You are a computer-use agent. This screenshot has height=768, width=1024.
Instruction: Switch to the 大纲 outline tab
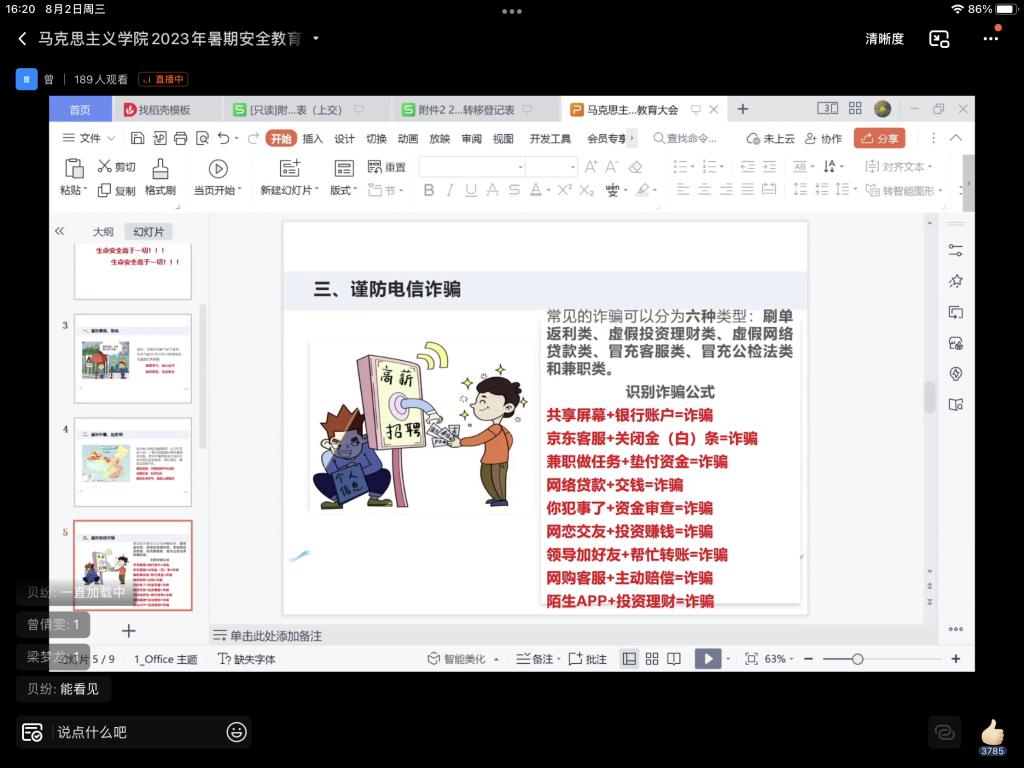(103, 231)
